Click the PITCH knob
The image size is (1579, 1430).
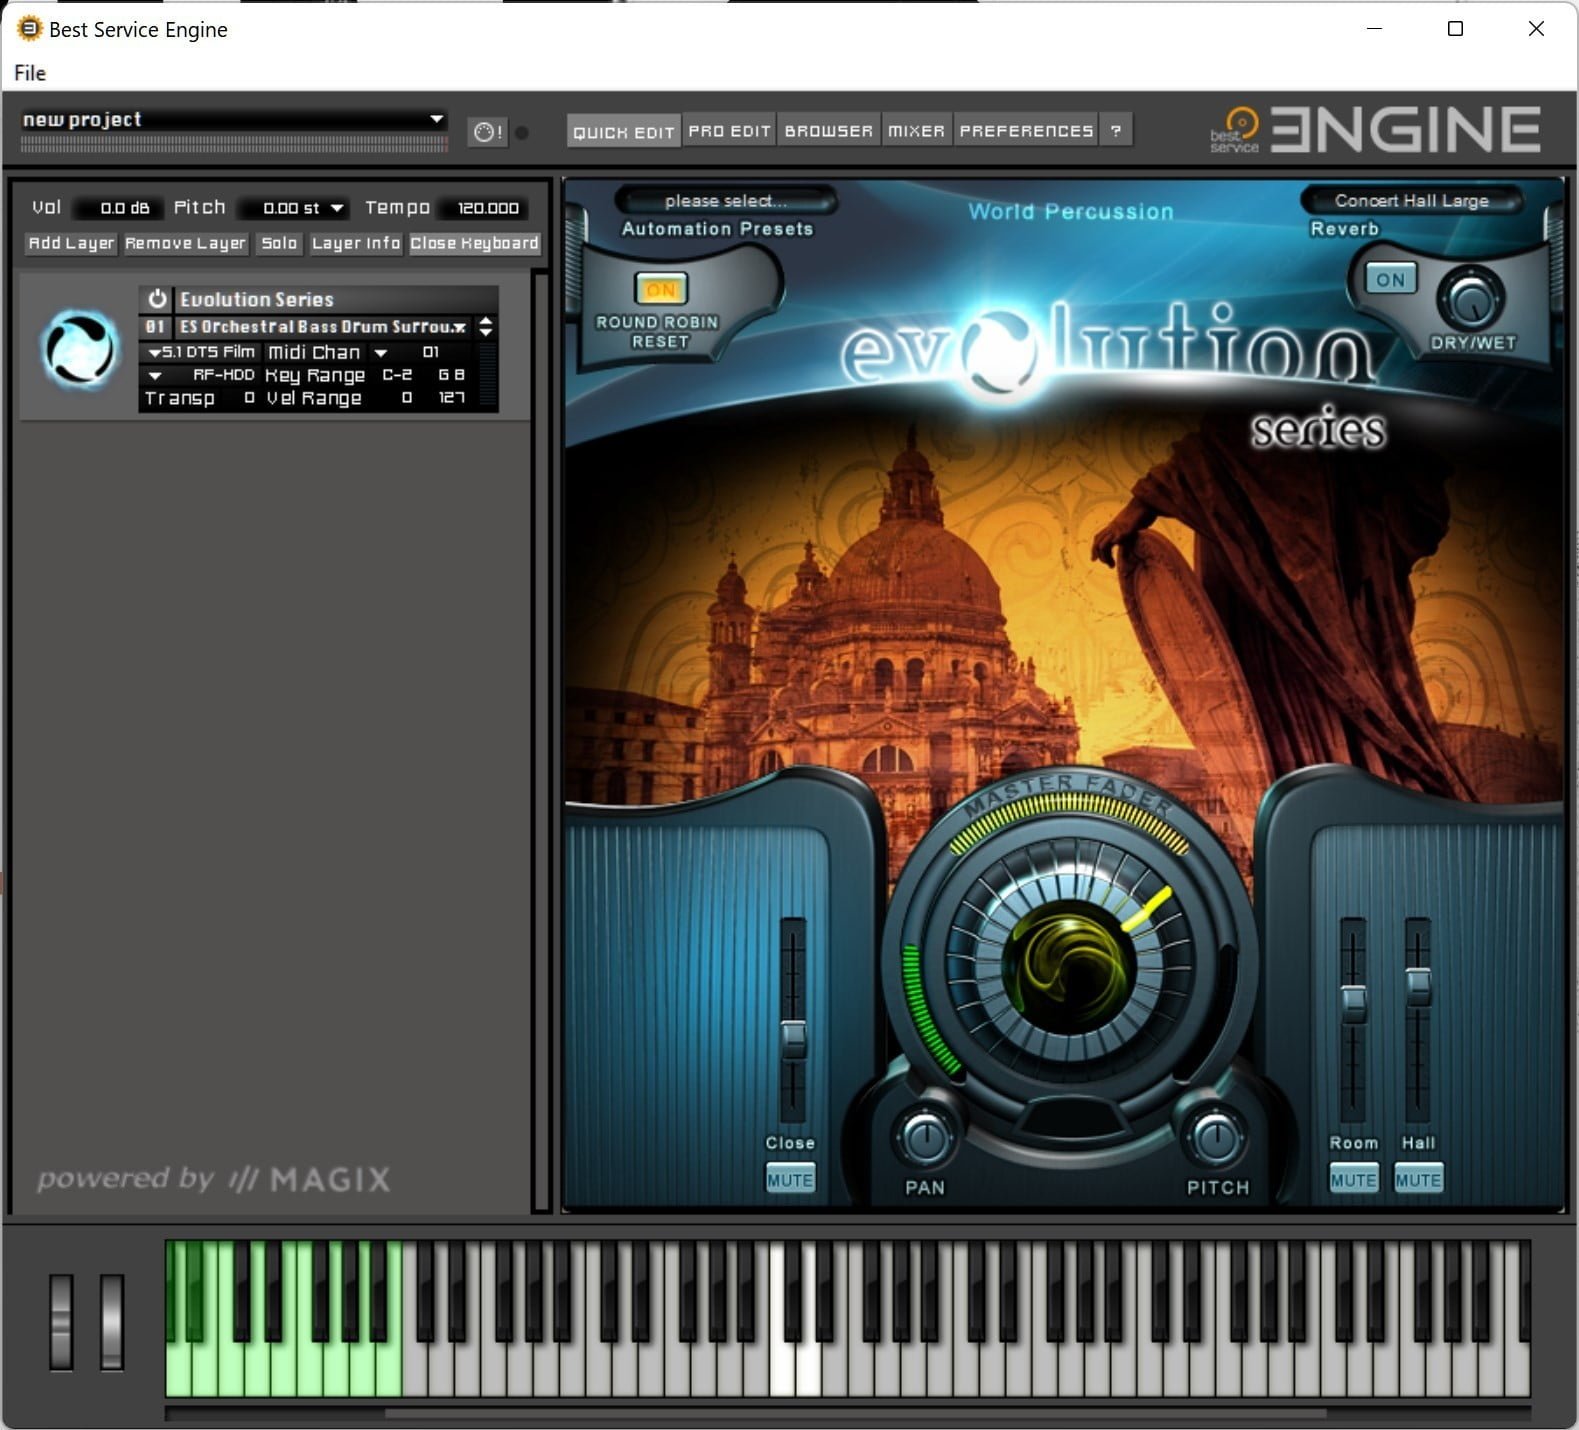coord(1215,1137)
